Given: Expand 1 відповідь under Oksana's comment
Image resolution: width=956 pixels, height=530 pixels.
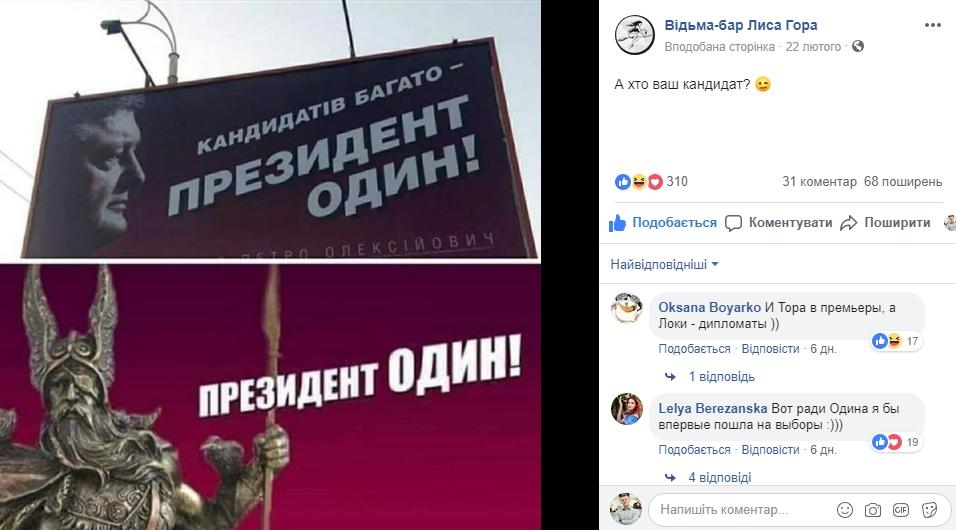Looking at the screenshot, I should point(722,377).
